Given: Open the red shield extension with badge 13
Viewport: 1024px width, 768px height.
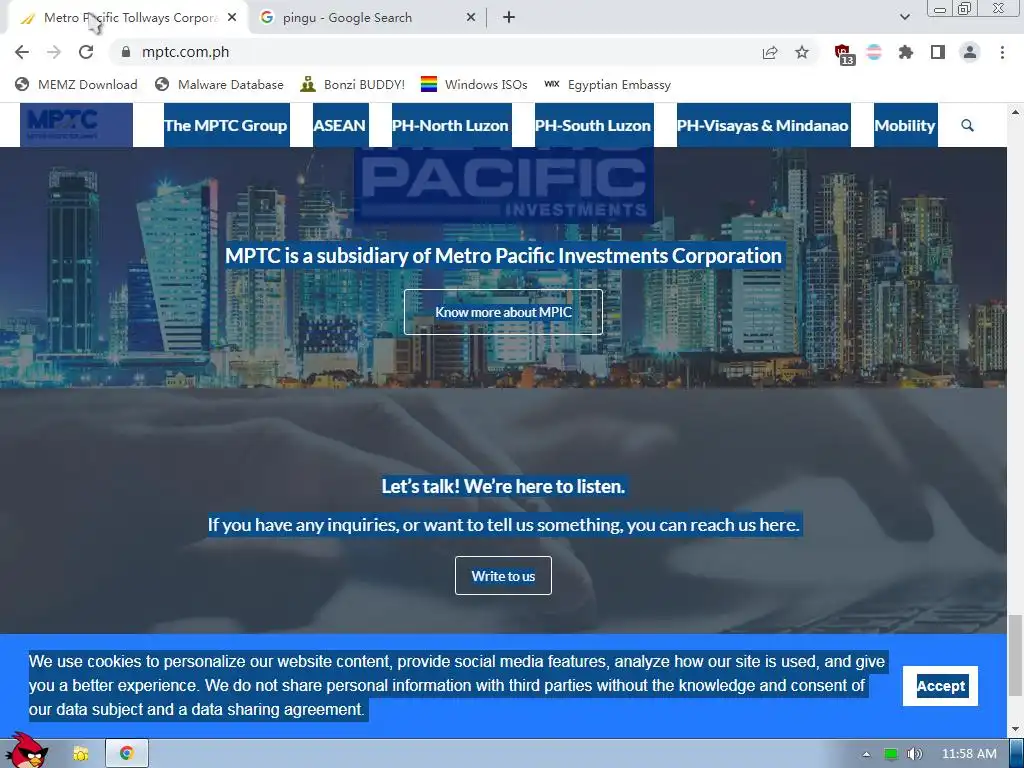Looking at the screenshot, I should tap(844, 54).
